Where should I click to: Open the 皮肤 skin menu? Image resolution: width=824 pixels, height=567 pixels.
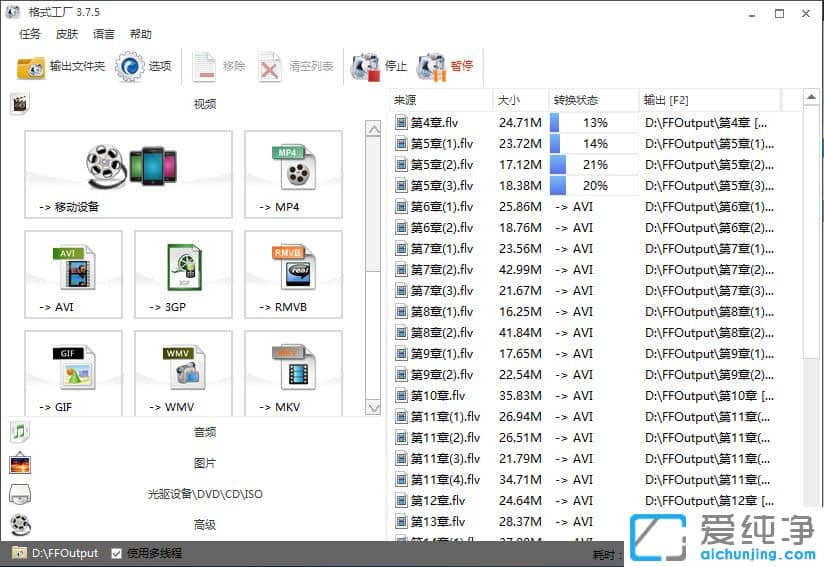tap(67, 34)
